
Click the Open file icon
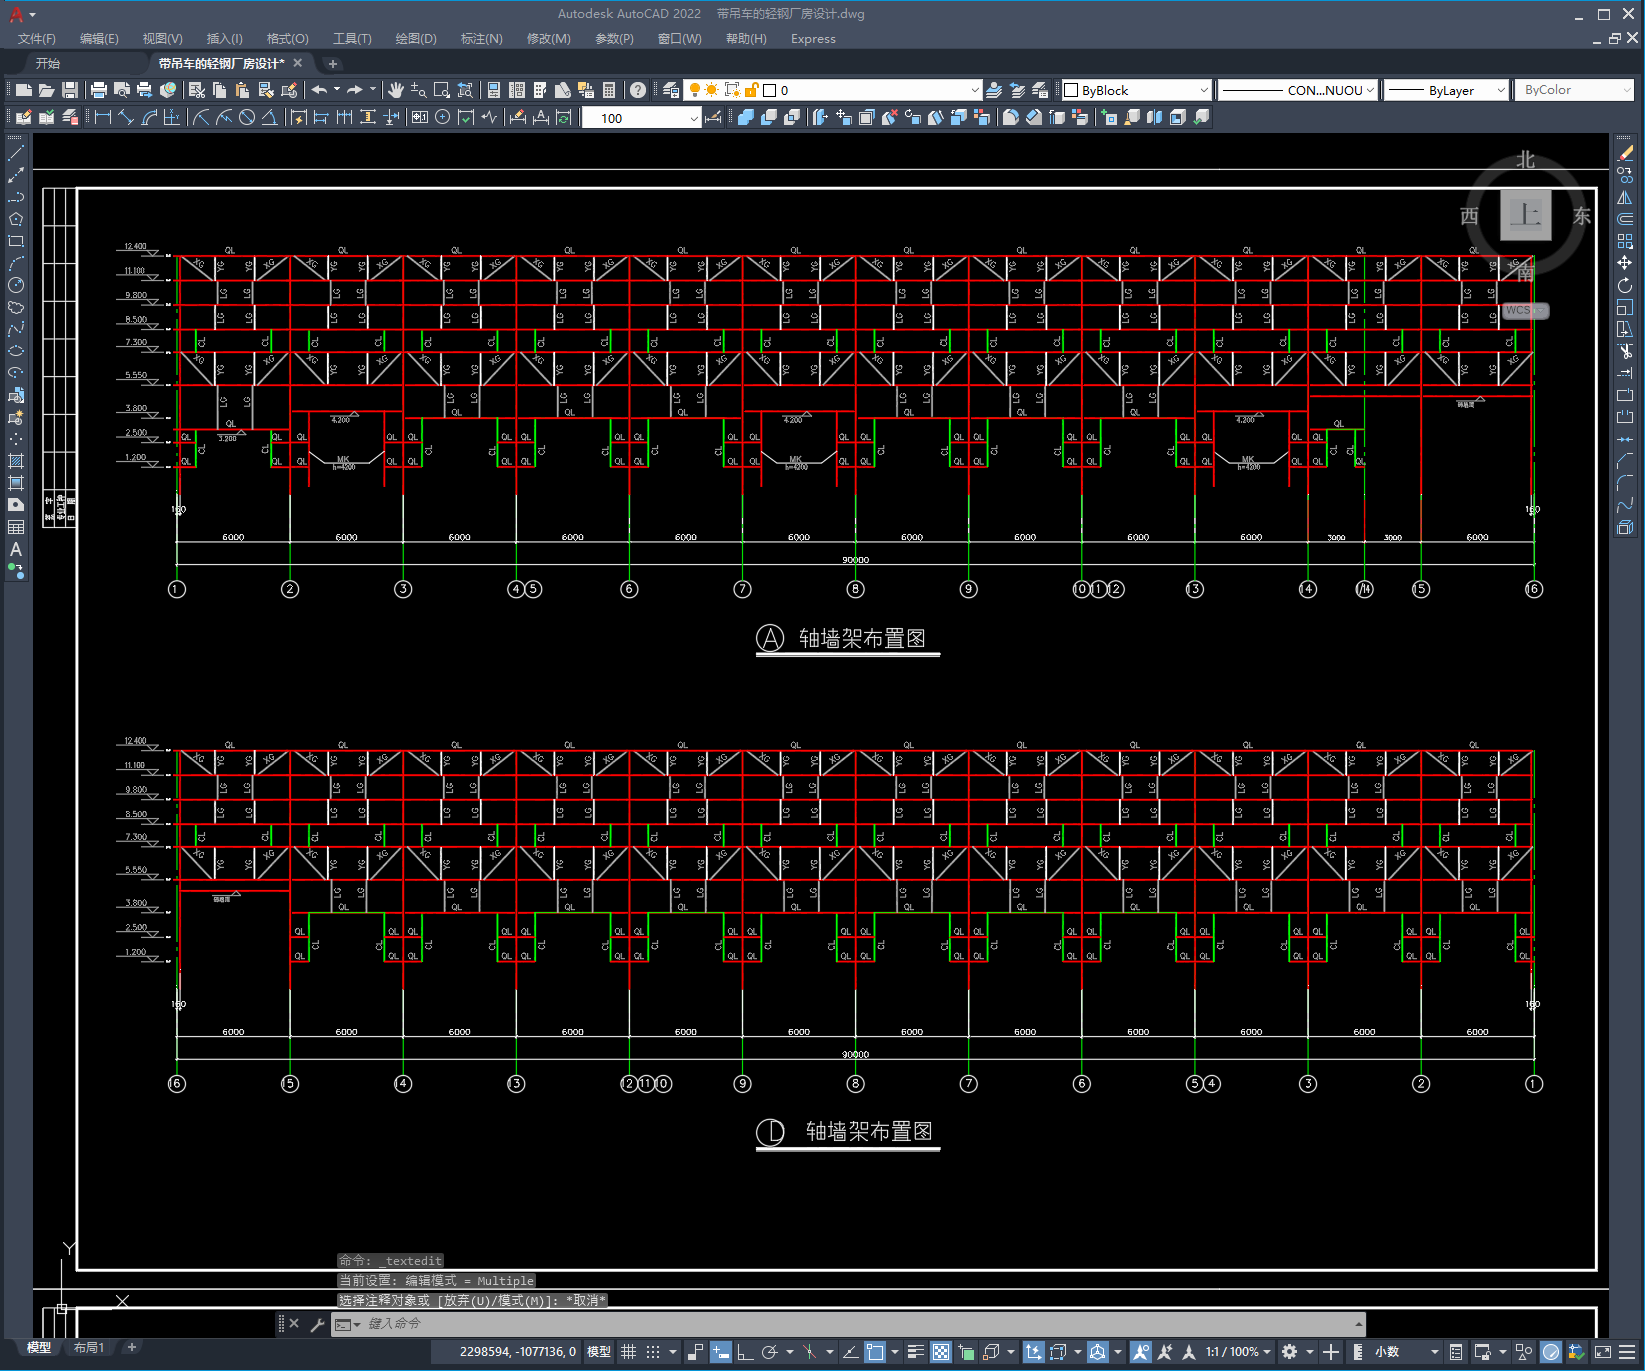coord(46,90)
